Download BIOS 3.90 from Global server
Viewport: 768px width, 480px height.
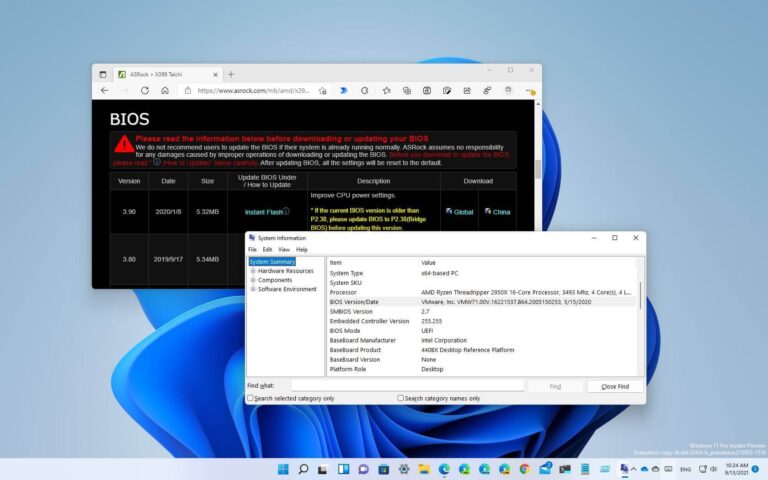(459, 212)
